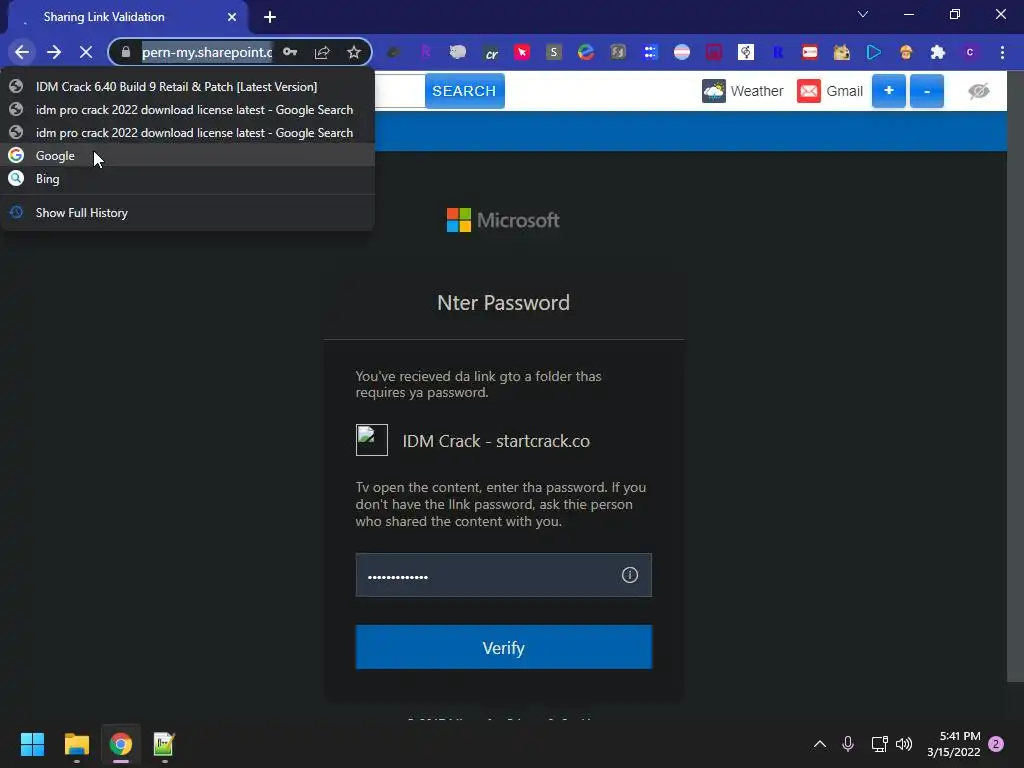Open the Windows Start menu
Image resolution: width=1024 pixels, height=768 pixels.
click(32, 744)
